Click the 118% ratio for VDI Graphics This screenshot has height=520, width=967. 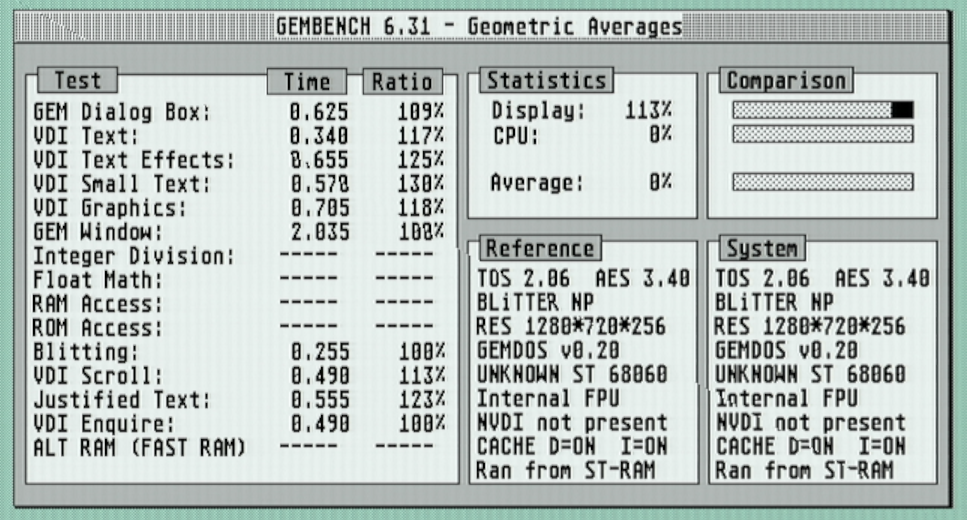(421, 208)
